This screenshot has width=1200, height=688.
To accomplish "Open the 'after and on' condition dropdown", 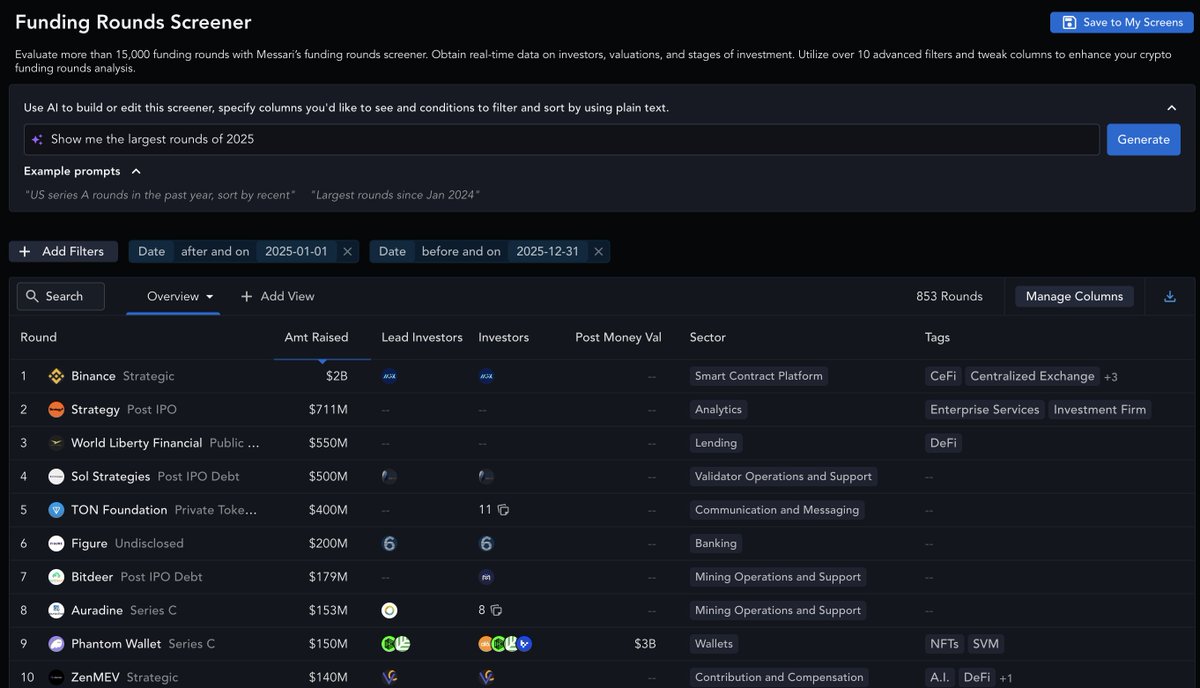I will click(x=215, y=252).
